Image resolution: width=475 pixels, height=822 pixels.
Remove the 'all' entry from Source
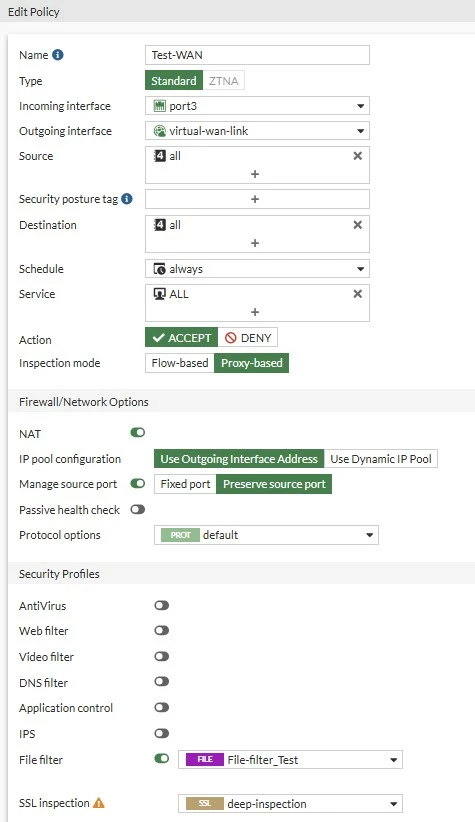[x=358, y=156]
